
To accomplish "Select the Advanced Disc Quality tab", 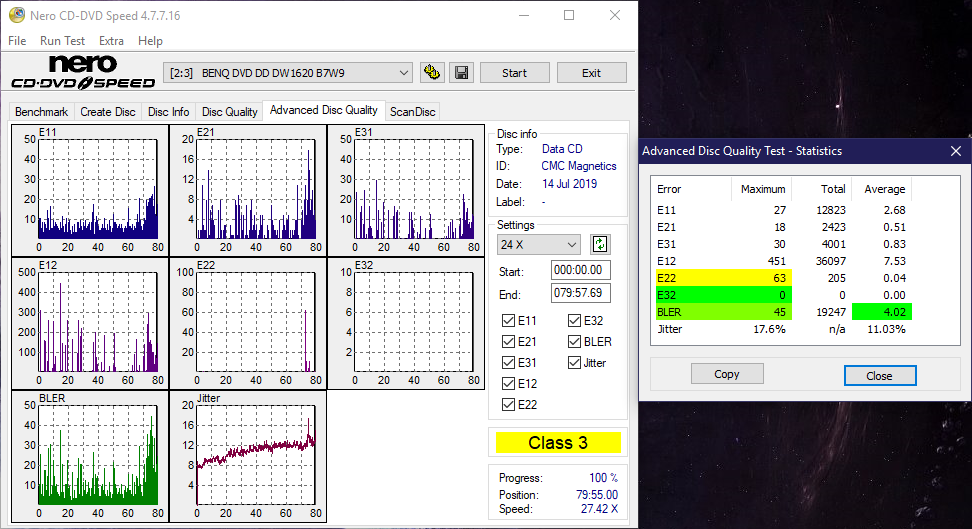I will pos(324,110).
